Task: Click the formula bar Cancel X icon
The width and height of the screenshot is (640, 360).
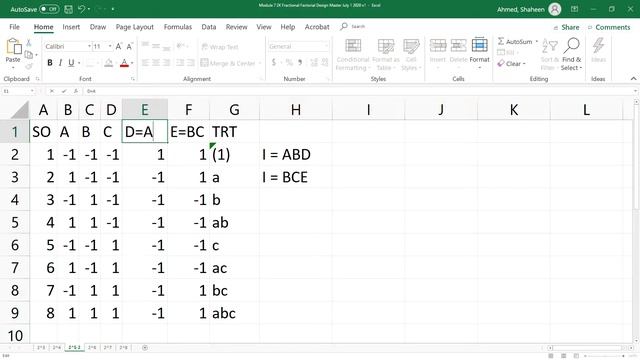Action: coord(52,91)
